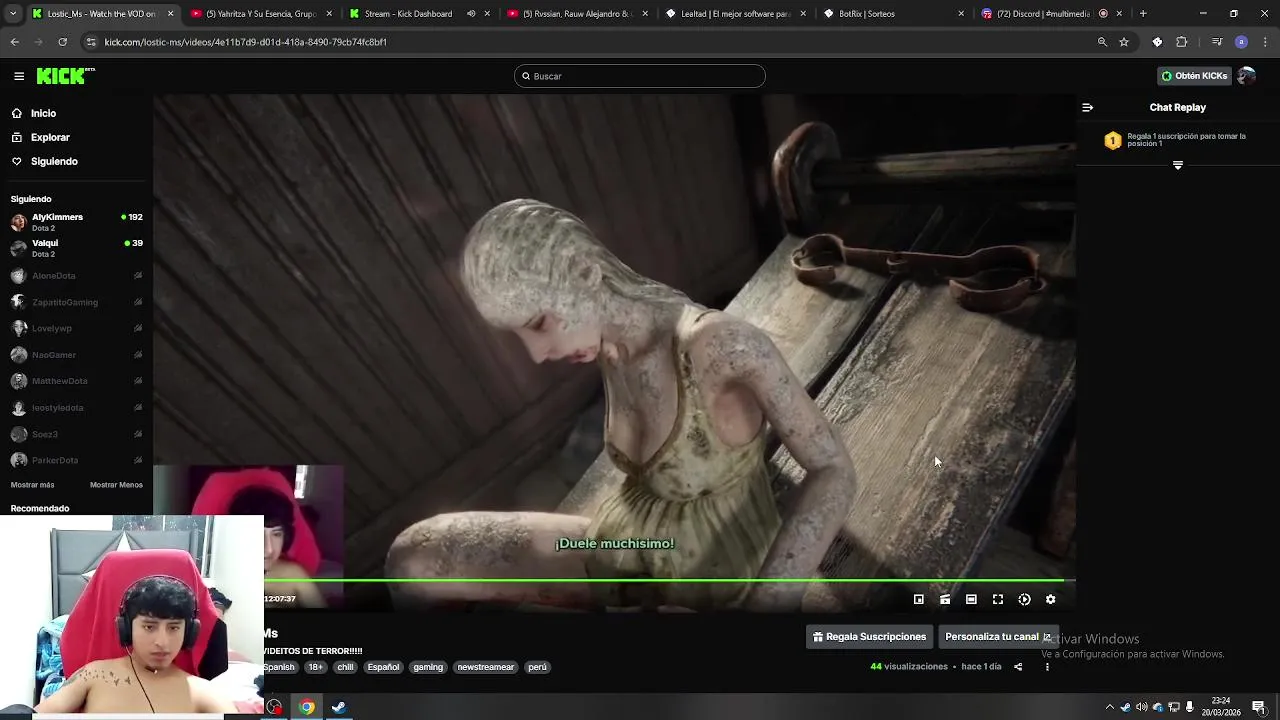The height and width of the screenshot is (720, 1280).
Task: Open AloneDota offline channel
Action: 76,275
